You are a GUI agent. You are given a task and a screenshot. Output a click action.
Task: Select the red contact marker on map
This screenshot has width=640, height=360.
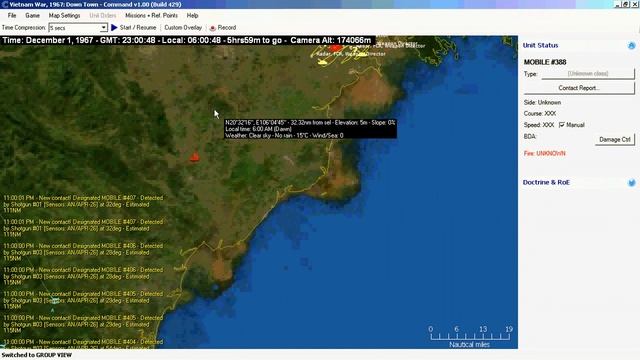click(195, 156)
